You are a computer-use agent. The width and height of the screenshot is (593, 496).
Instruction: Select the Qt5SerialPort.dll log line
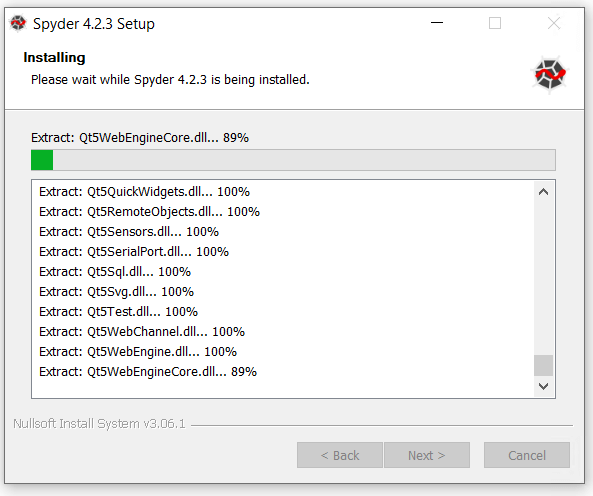(x=134, y=252)
